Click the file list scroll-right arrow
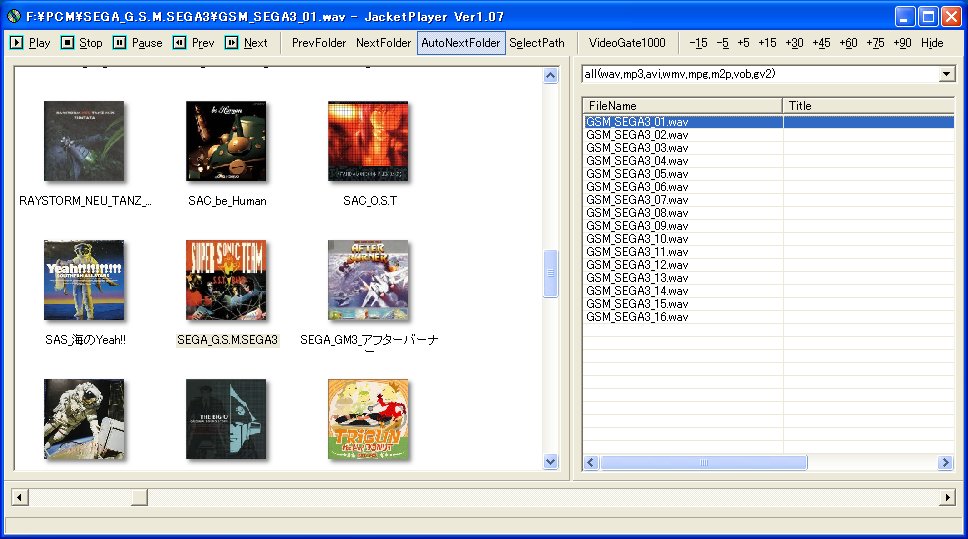 [945, 462]
